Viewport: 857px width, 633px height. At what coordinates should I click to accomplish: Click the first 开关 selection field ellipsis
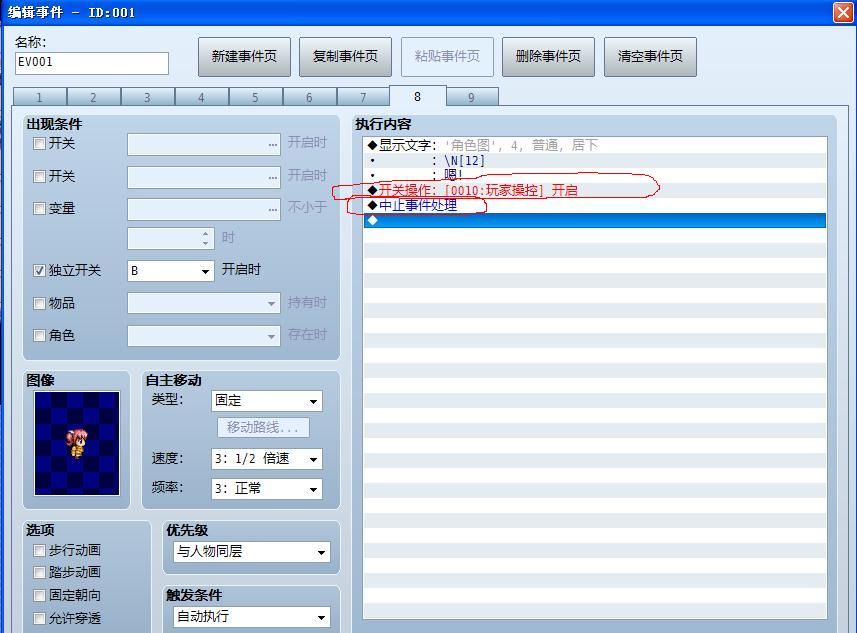[x=273, y=145]
